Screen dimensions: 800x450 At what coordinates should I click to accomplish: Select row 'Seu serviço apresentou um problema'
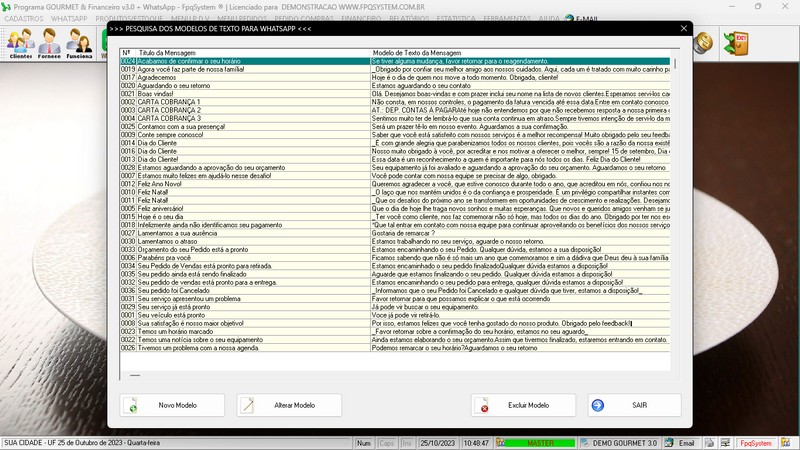pyautogui.click(x=395, y=299)
